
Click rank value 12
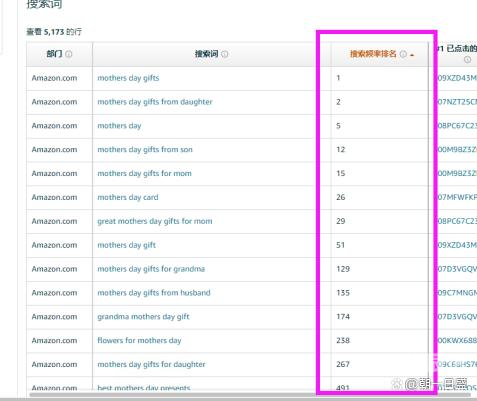click(341, 150)
